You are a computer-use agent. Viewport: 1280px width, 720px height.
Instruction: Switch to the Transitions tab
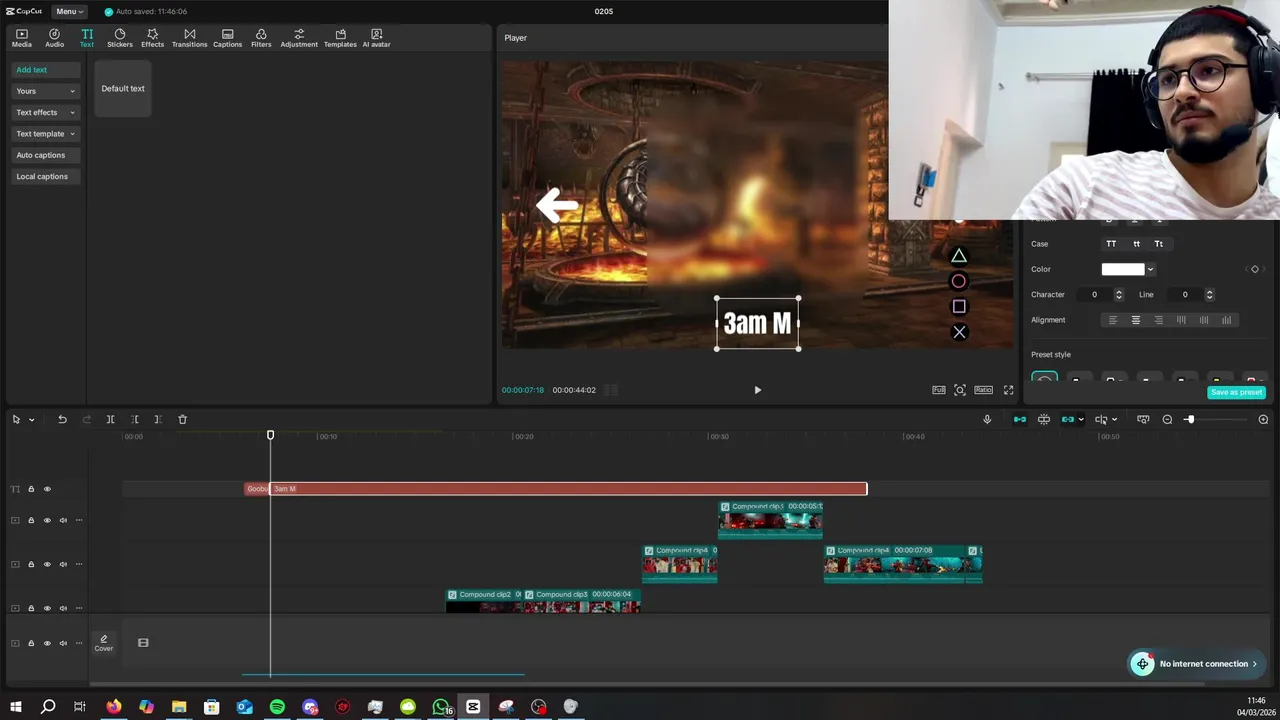189,38
